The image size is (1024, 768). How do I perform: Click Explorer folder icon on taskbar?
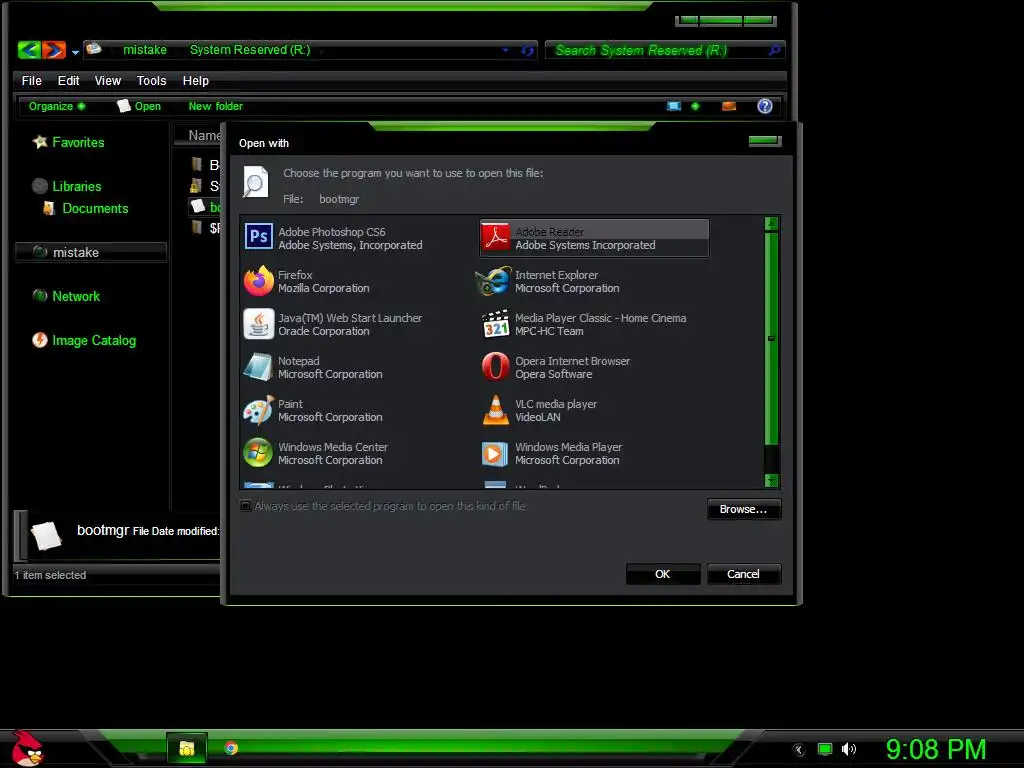187,748
